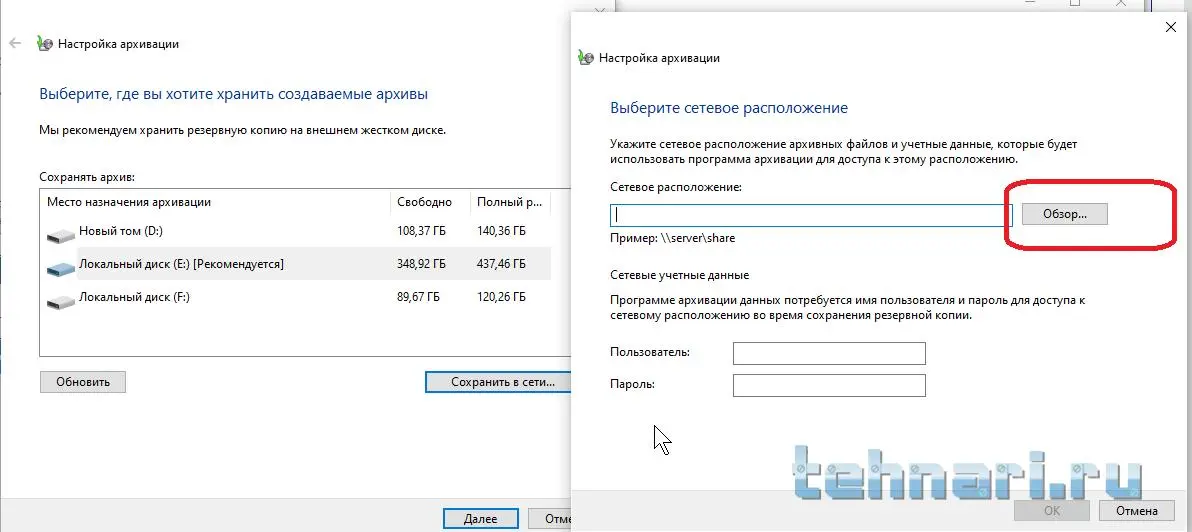Click into the Пользователь input field

click(x=829, y=353)
